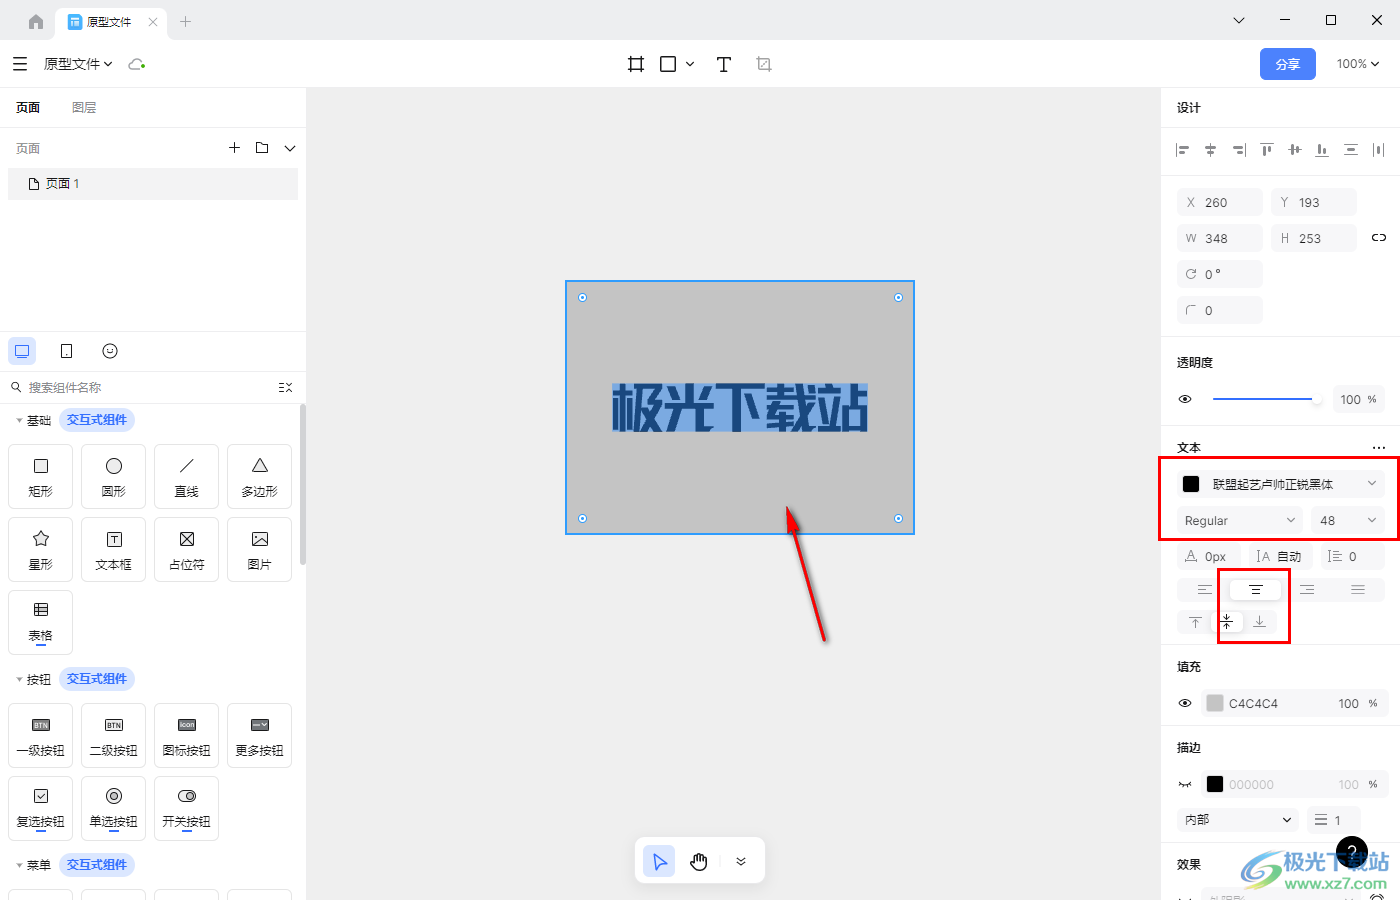Show mobile component library
1400x900 pixels.
(66, 351)
